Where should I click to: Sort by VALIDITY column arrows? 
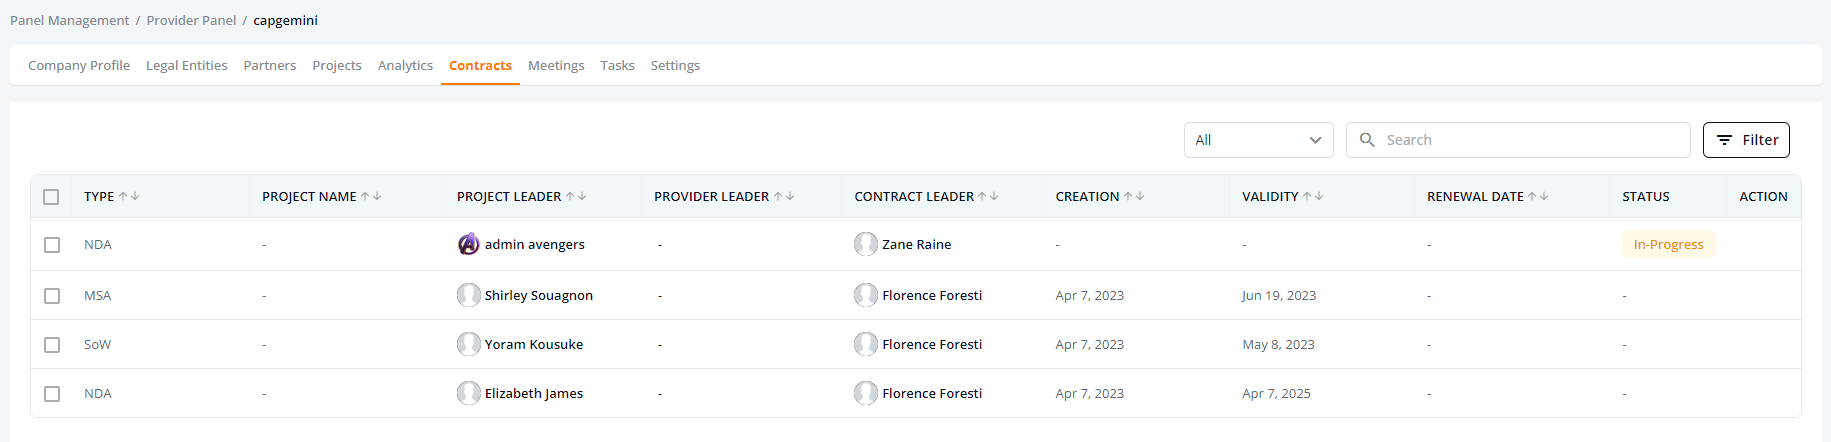(1313, 197)
